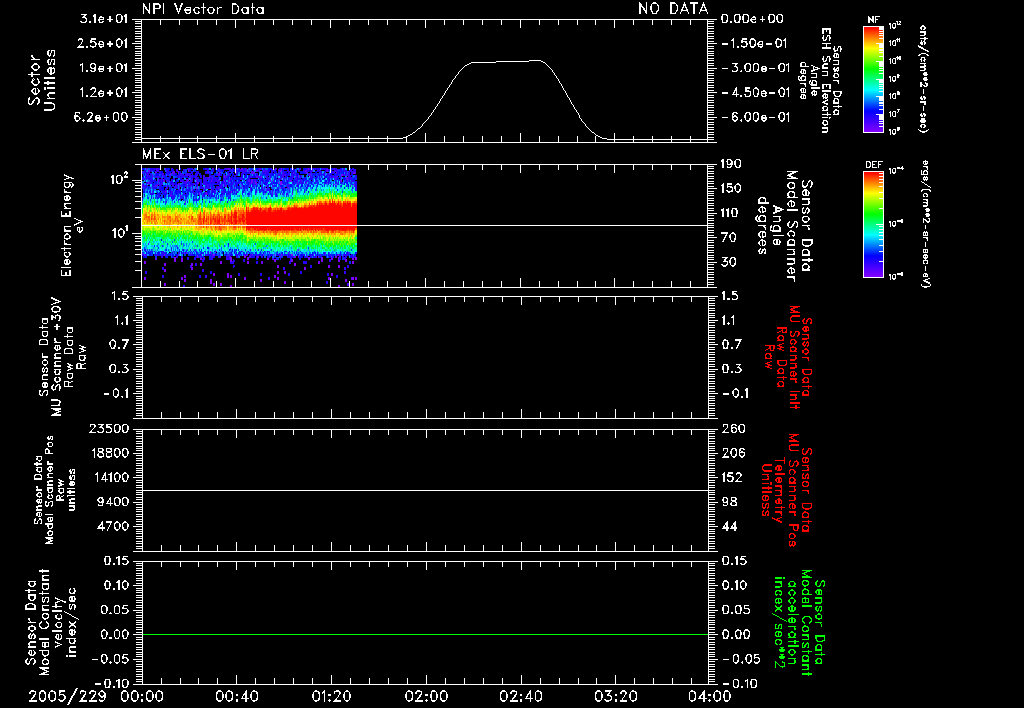The height and width of the screenshot is (708, 1024).
Task: Click the red 'MU Scanner Init Raw Data' label
Action: 786,357
